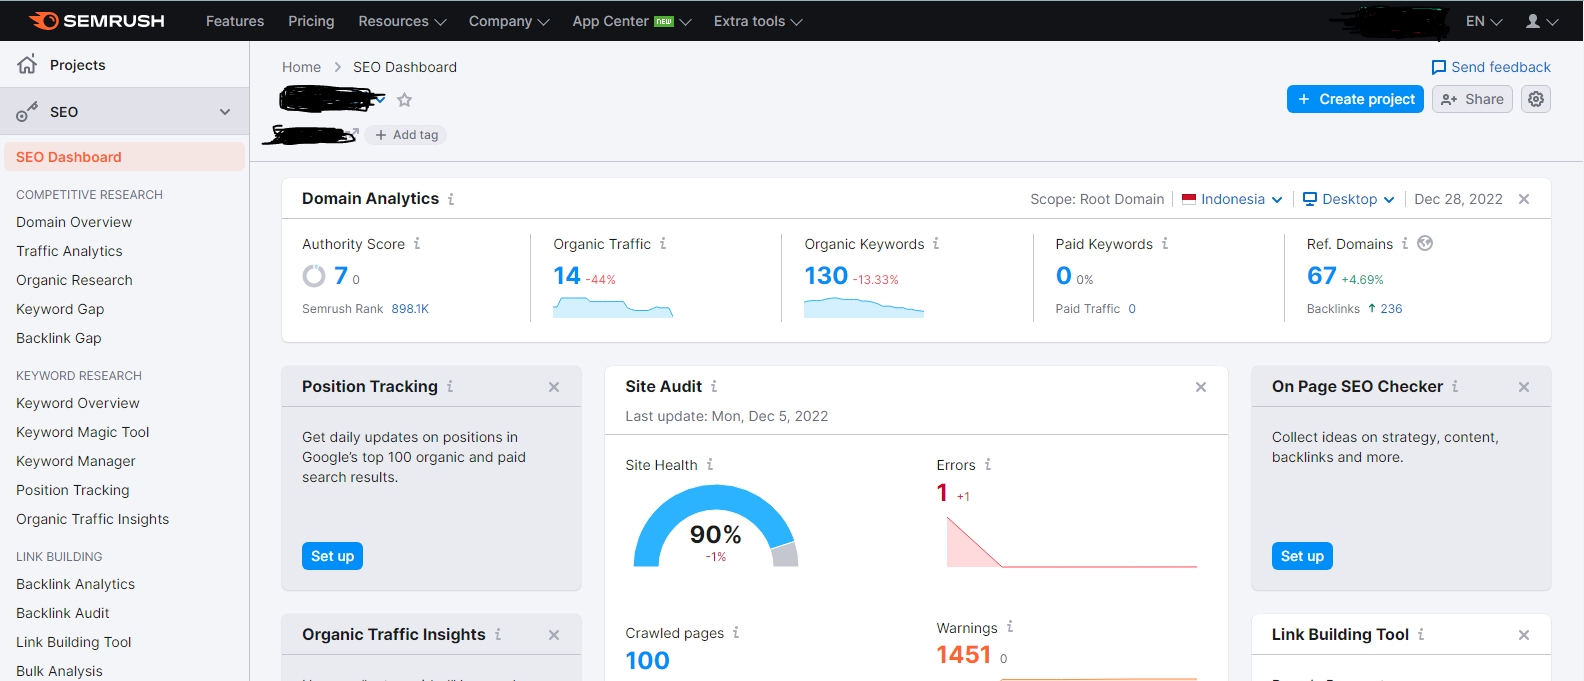Click the Errors trend chart
The image size is (1584, 681).
1071,542
